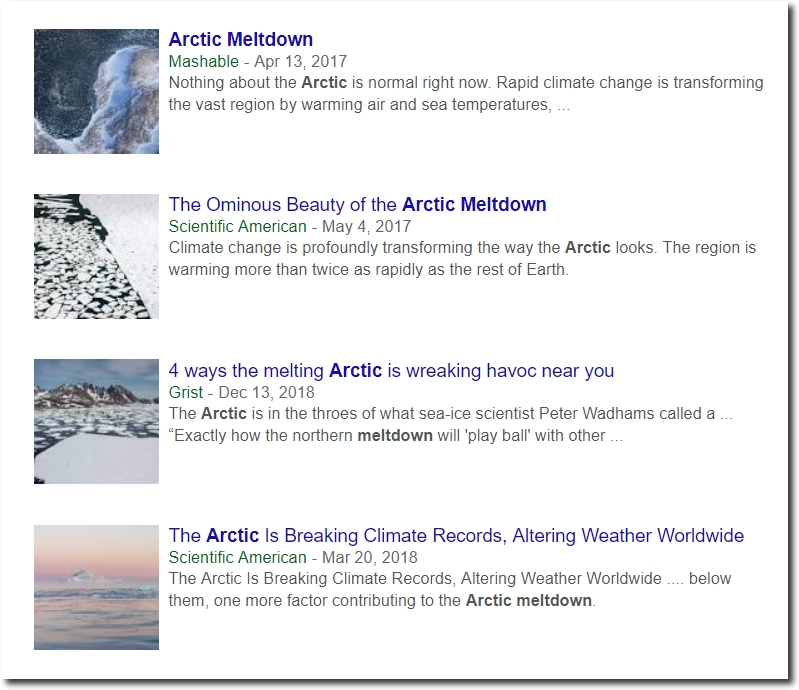Click the snippet mentioning Peter Wadhams
Viewport: 799px width, 690px height.
(450, 424)
